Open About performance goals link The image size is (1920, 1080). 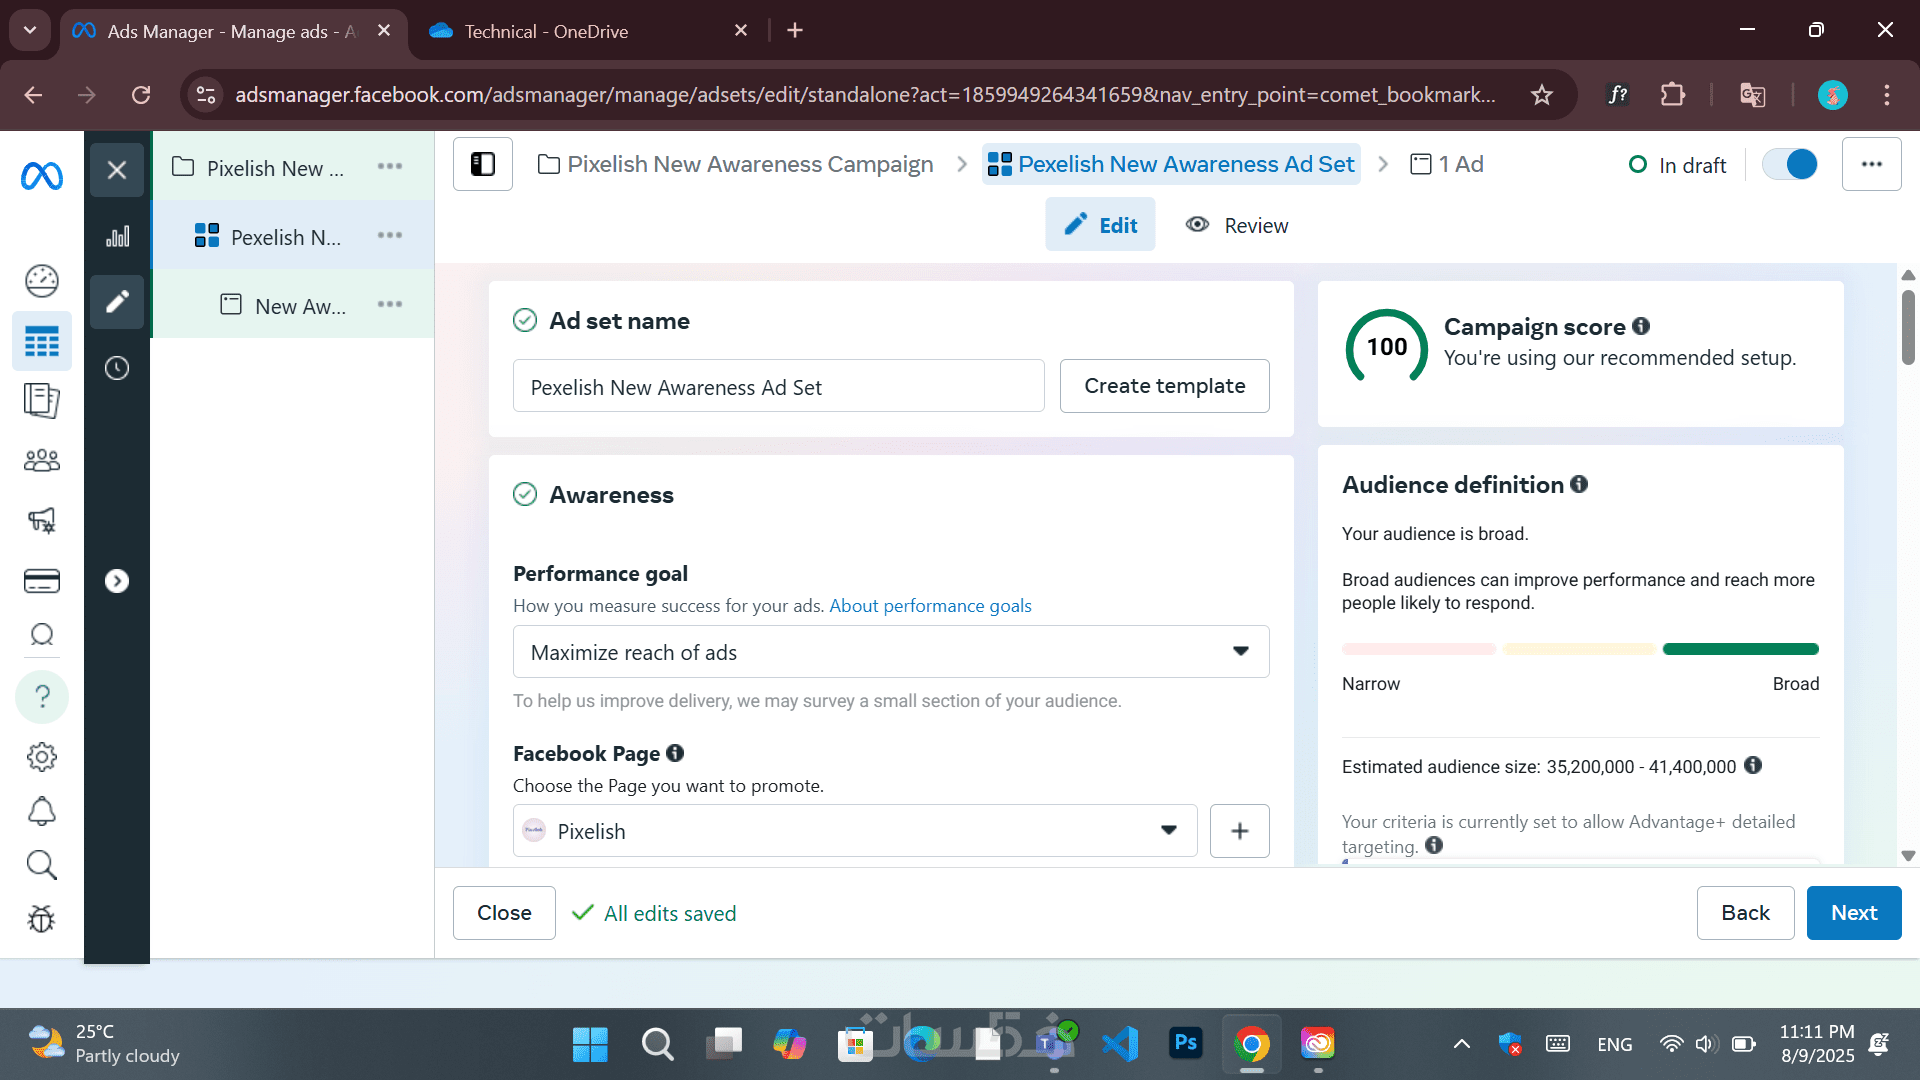click(x=930, y=606)
